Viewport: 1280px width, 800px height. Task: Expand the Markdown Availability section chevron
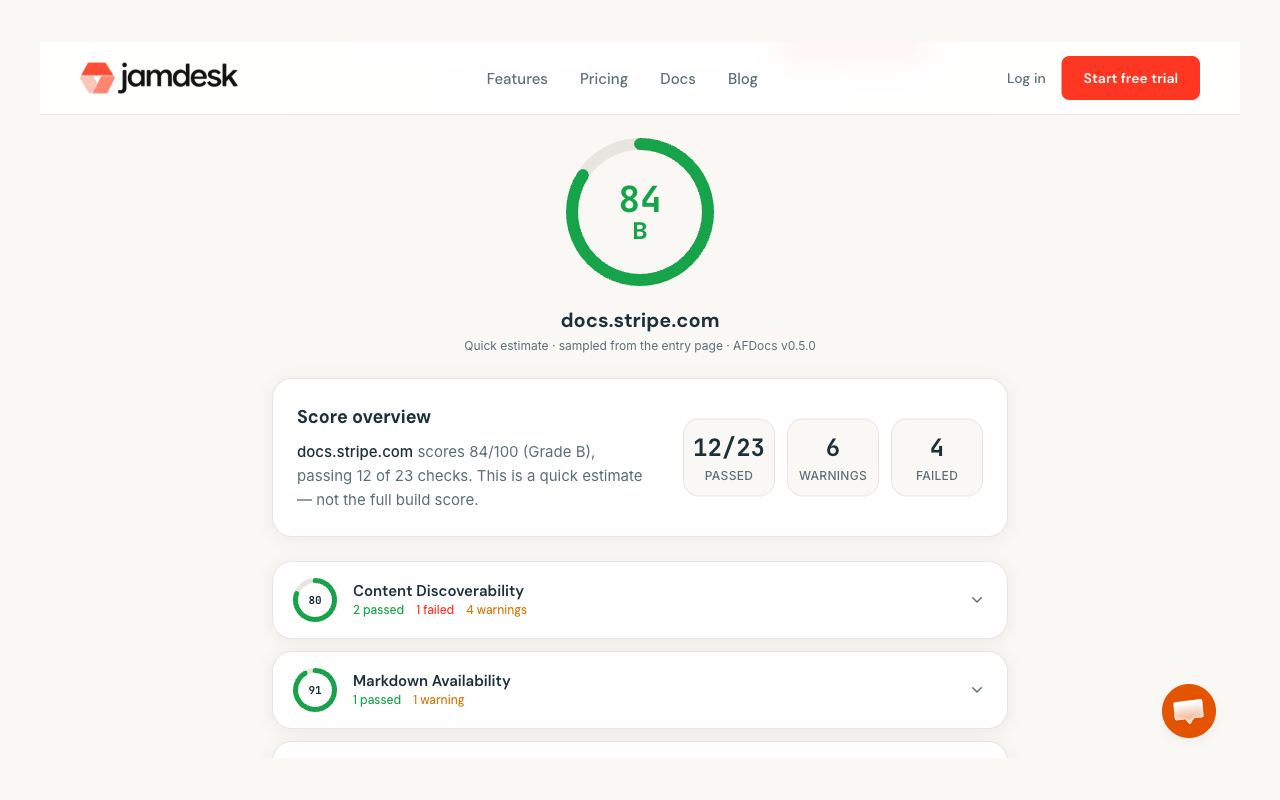tap(977, 690)
